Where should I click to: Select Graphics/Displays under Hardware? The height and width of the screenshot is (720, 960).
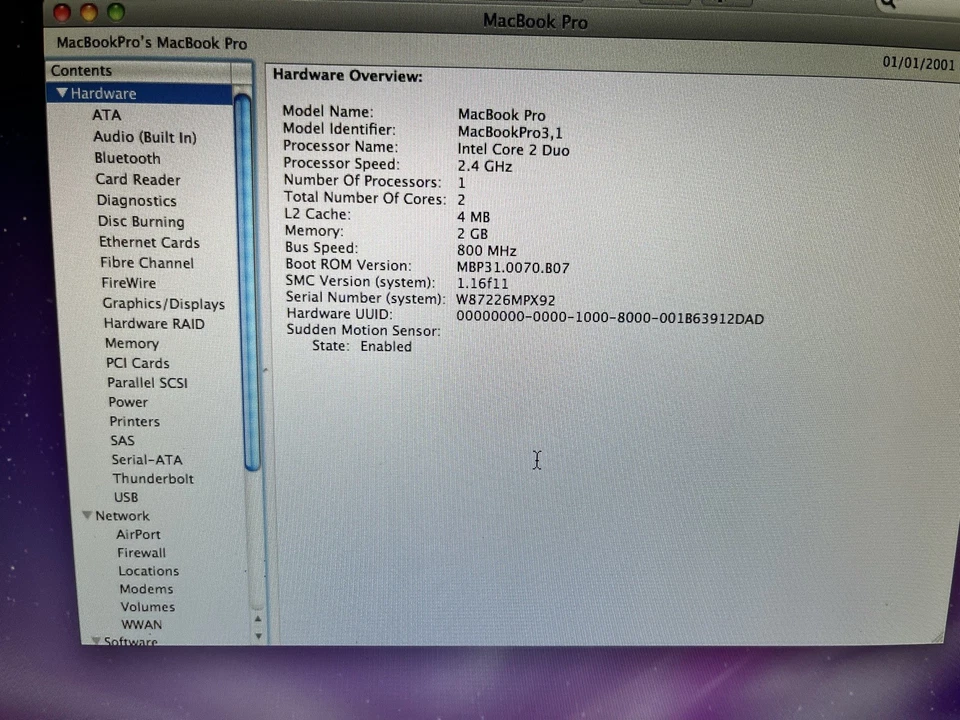163,303
